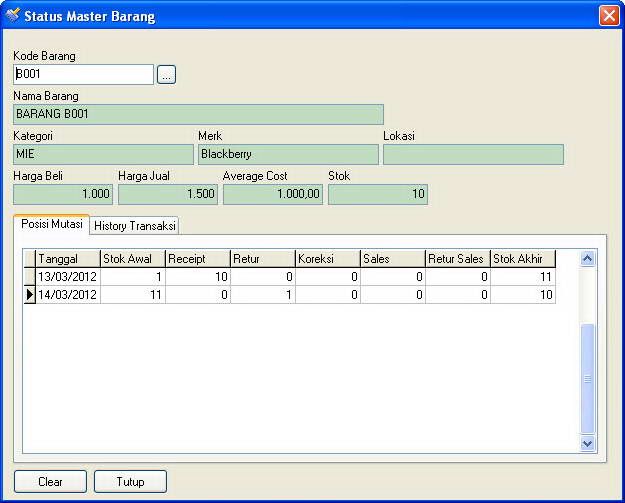Click Stok Awal value 1 in 13/03/2012 row
This screenshot has height=503, width=625.
pos(133,277)
